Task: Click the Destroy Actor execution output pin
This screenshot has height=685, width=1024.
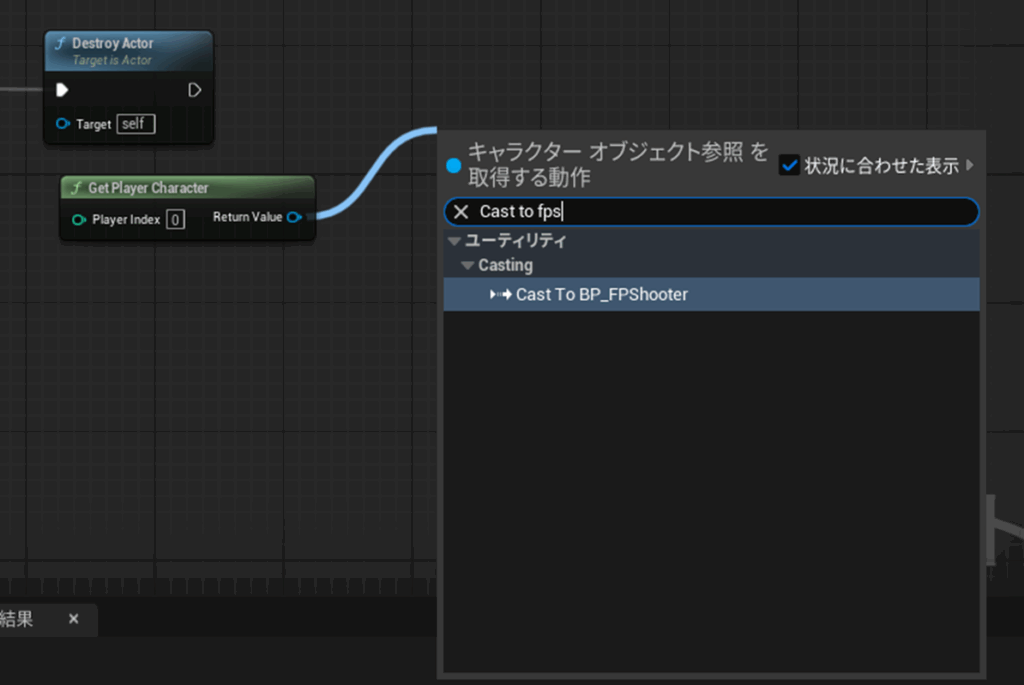Action: point(194,90)
